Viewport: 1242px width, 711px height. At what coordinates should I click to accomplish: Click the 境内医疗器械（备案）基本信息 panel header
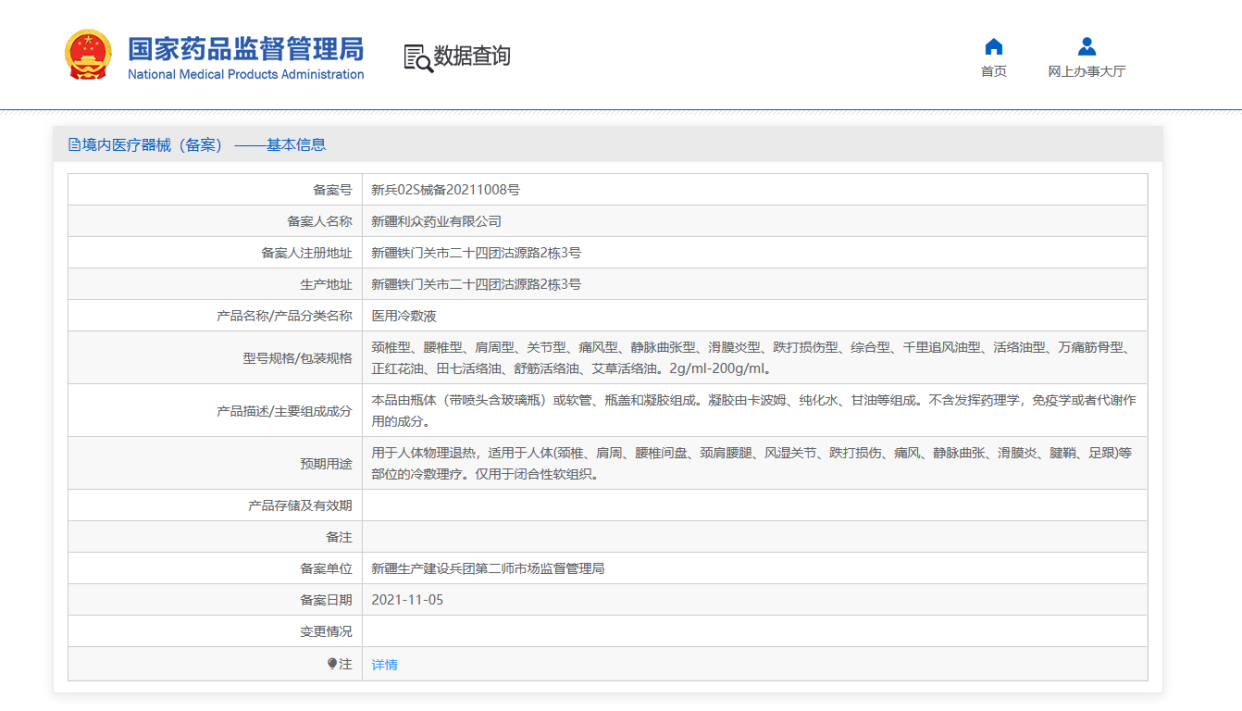pyautogui.click(x=608, y=144)
